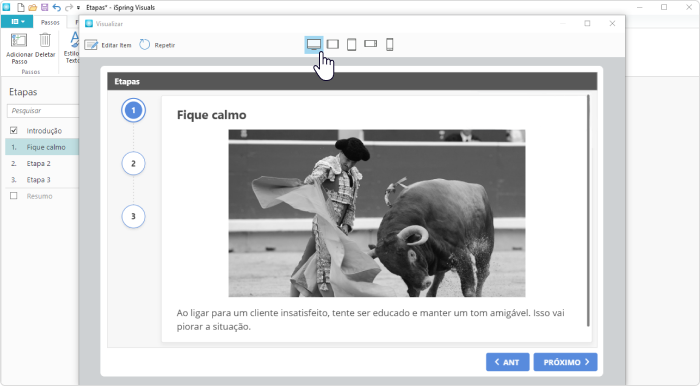
Task: Click the Visualizar window title icon
Action: coord(89,24)
